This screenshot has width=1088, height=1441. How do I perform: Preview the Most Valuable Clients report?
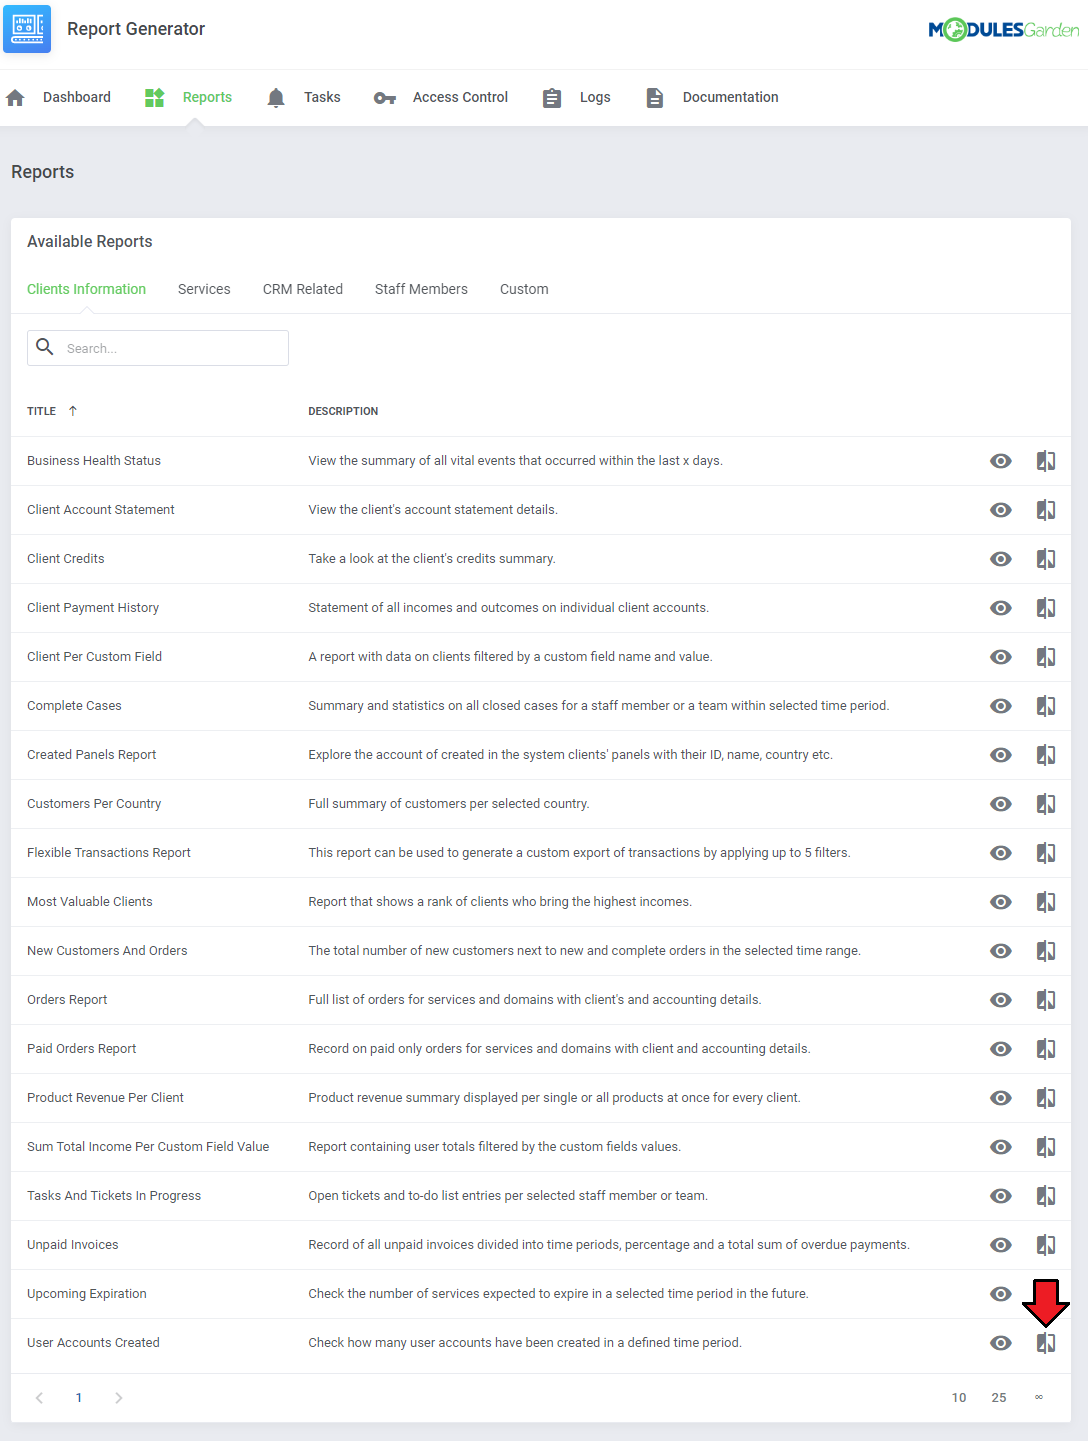click(x=1001, y=902)
